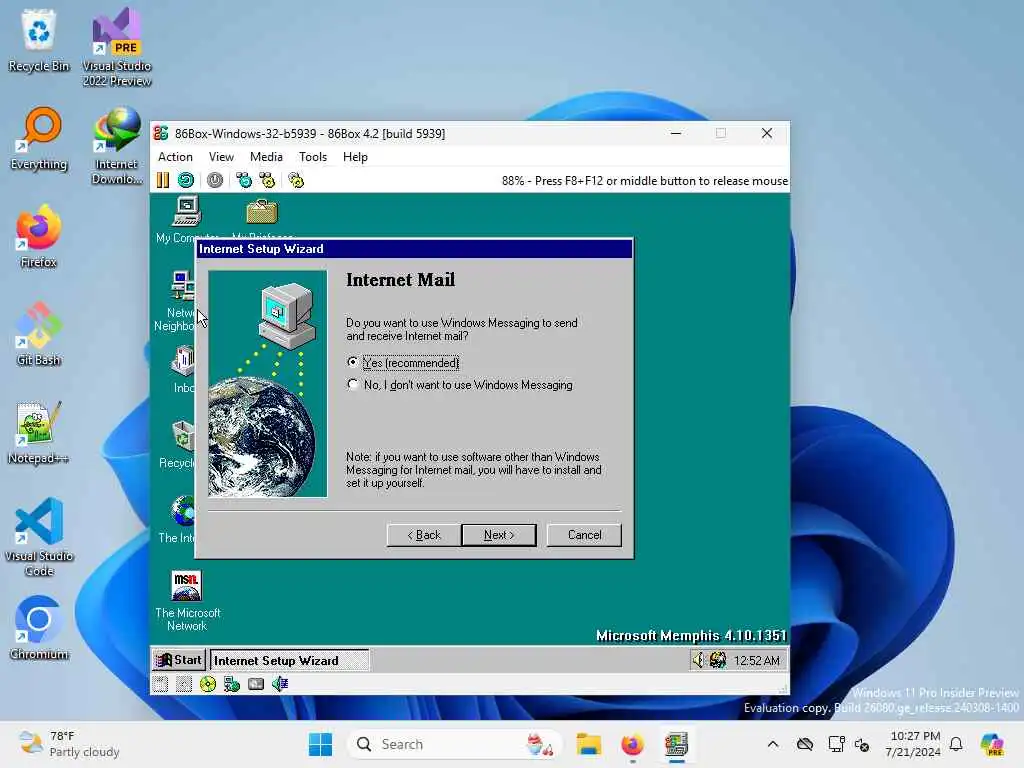Send Ctrl+Alt+Esc via toolbar icon
The height and width of the screenshot is (768, 1024).
tap(267, 180)
